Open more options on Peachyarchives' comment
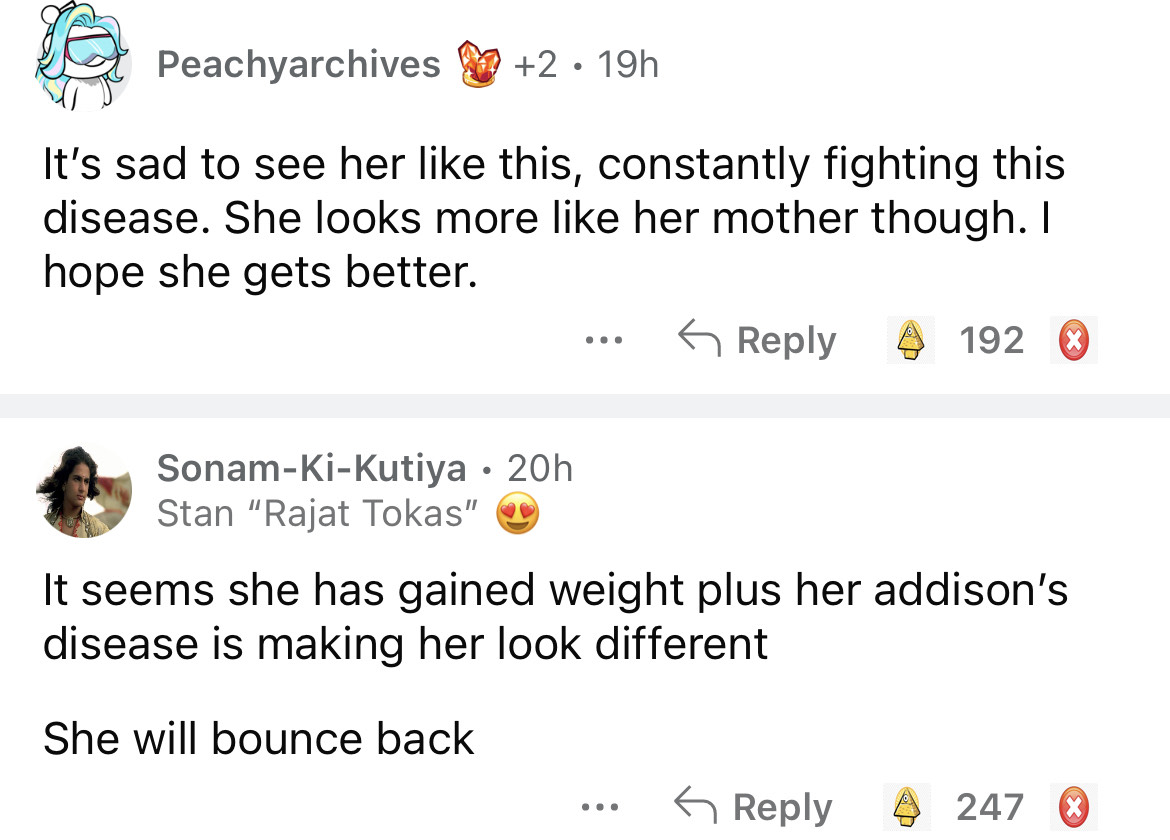1170x840 pixels. (x=603, y=341)
